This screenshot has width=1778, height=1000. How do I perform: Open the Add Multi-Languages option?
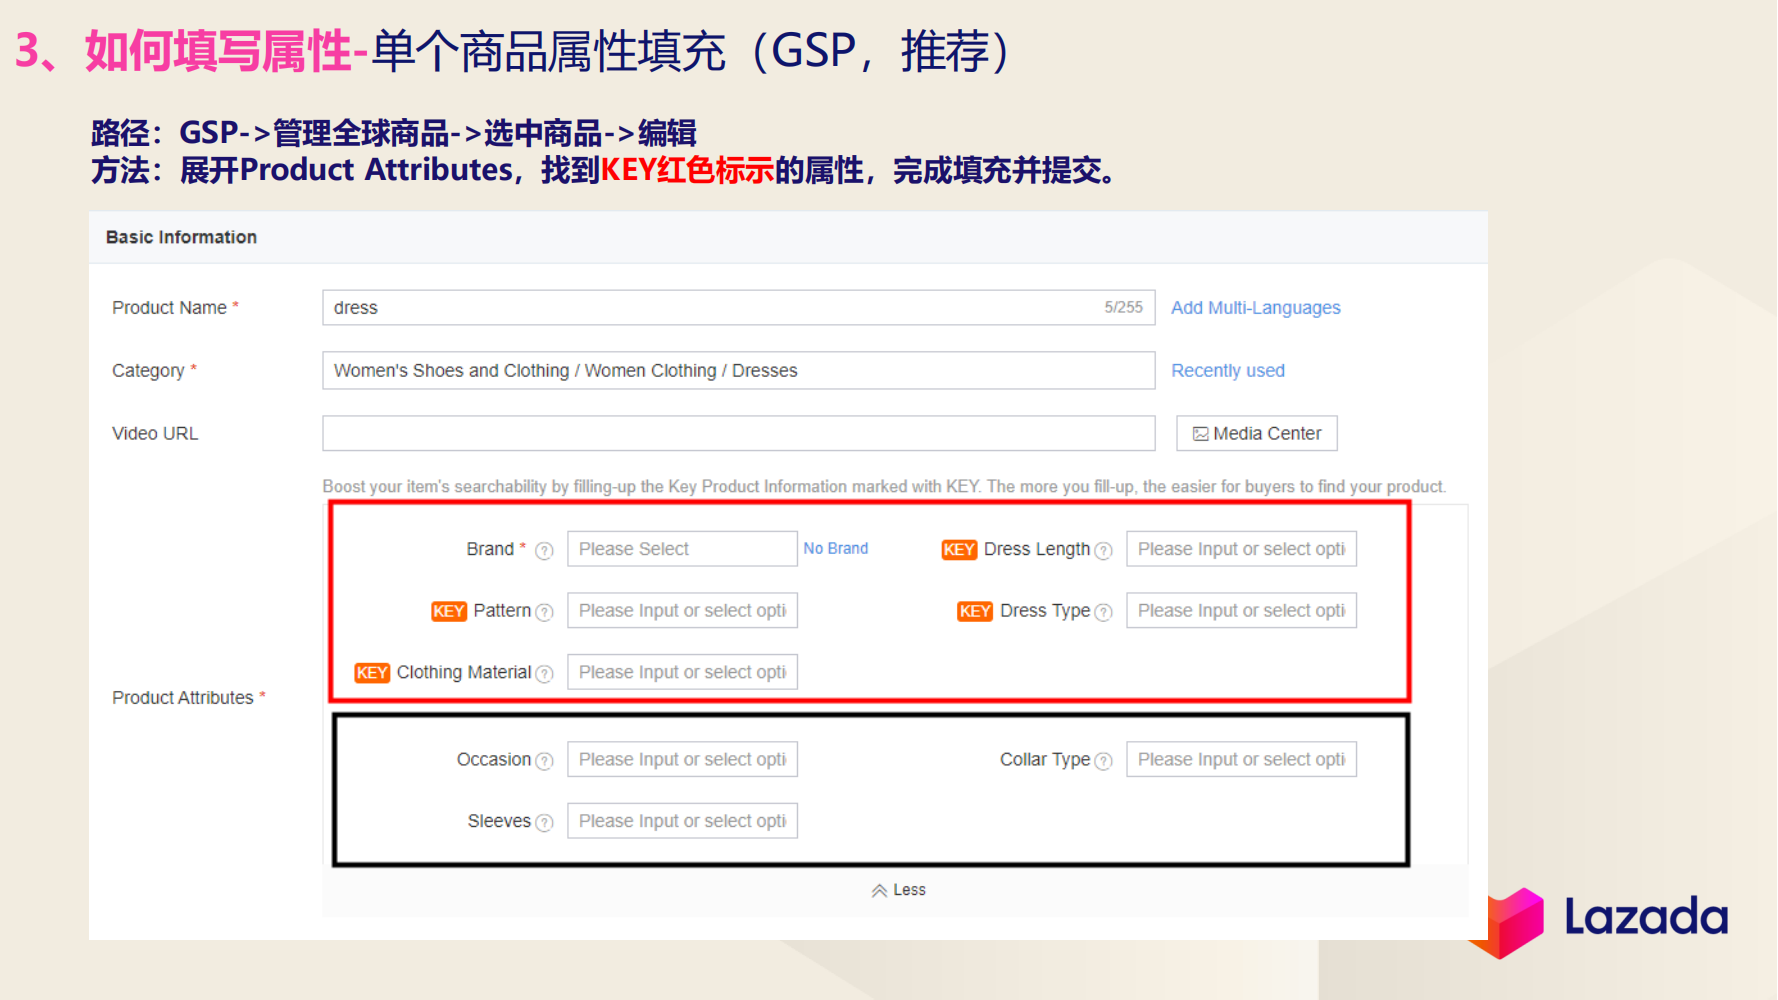pos(1255,307)
